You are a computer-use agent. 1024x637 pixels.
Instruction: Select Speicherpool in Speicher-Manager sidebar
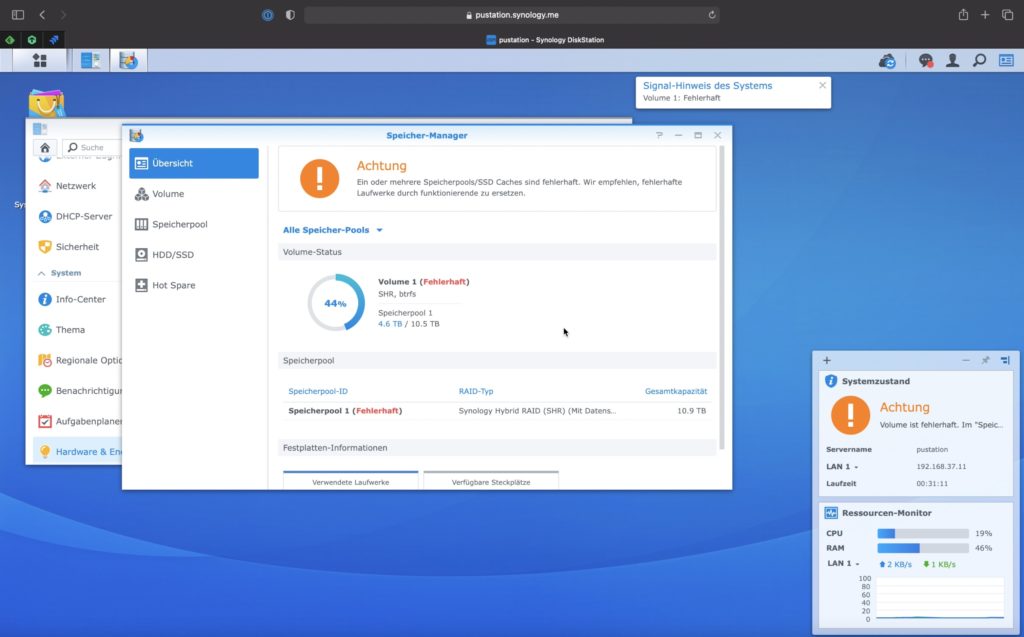coord(194,224)
